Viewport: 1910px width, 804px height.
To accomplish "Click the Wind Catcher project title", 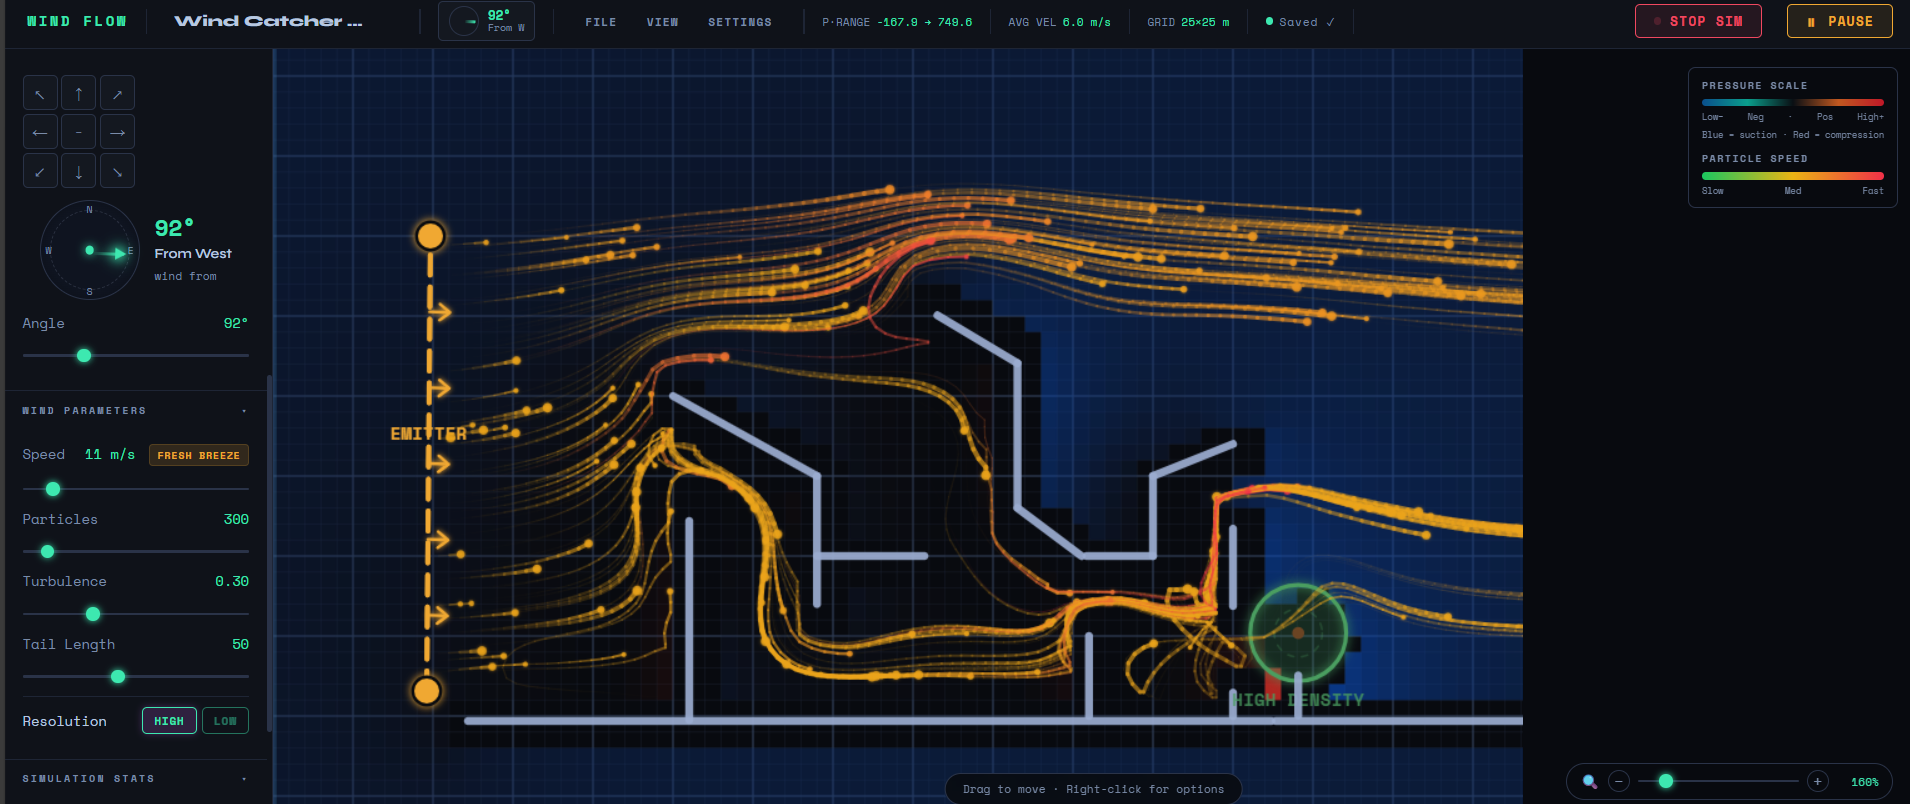I will (269, 21).
